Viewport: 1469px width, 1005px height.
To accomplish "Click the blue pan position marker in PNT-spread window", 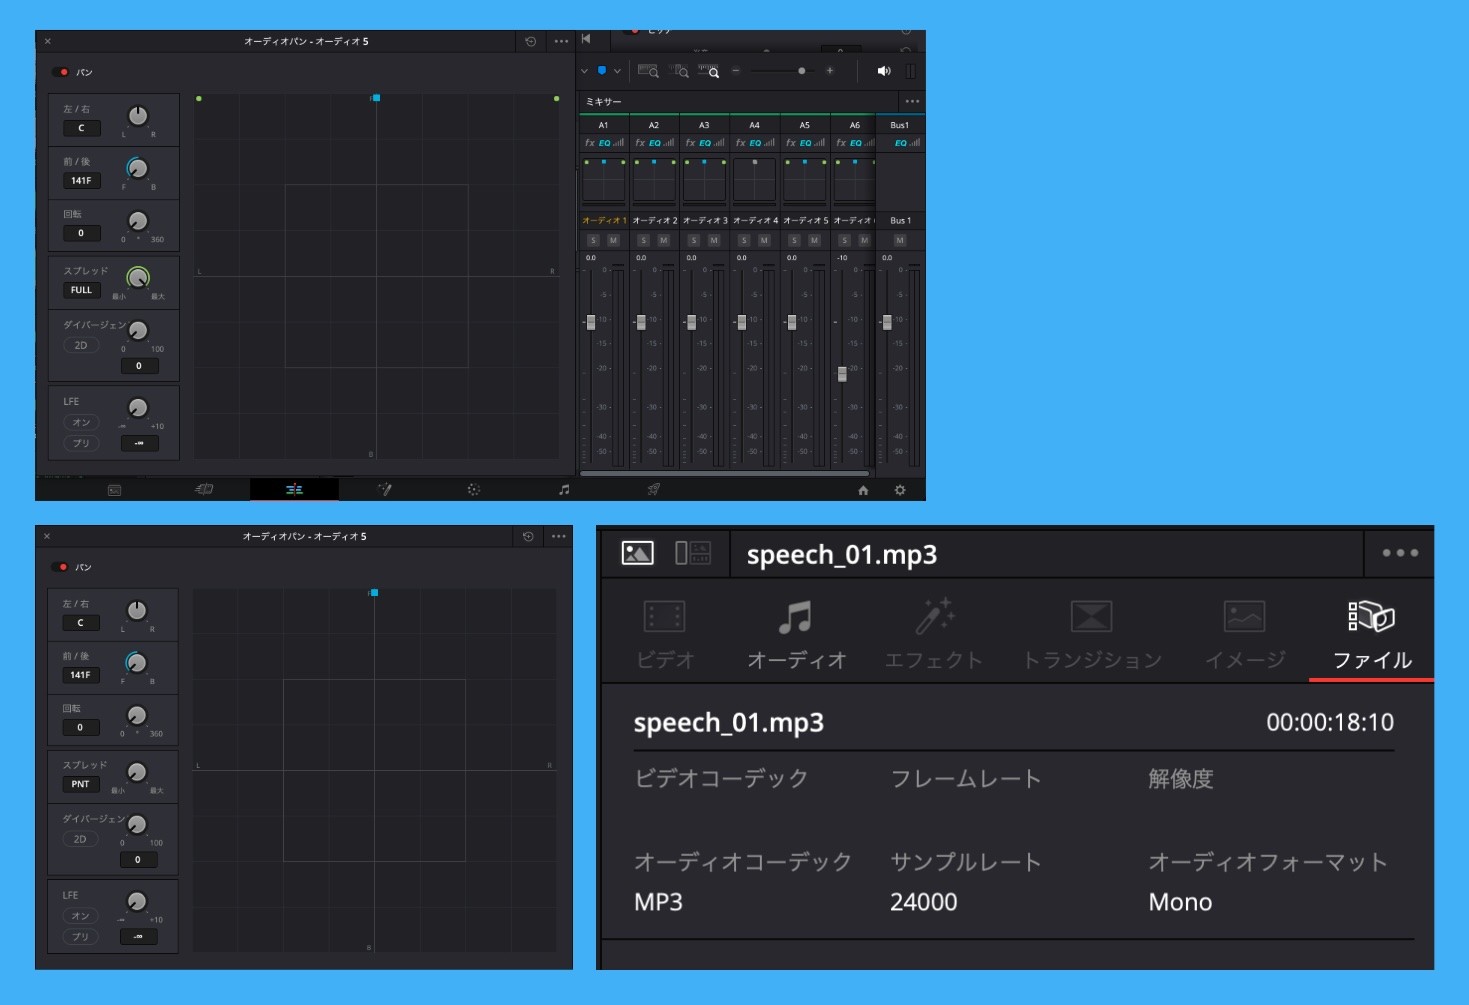I will pyautogui.click(x=374, y=593).
